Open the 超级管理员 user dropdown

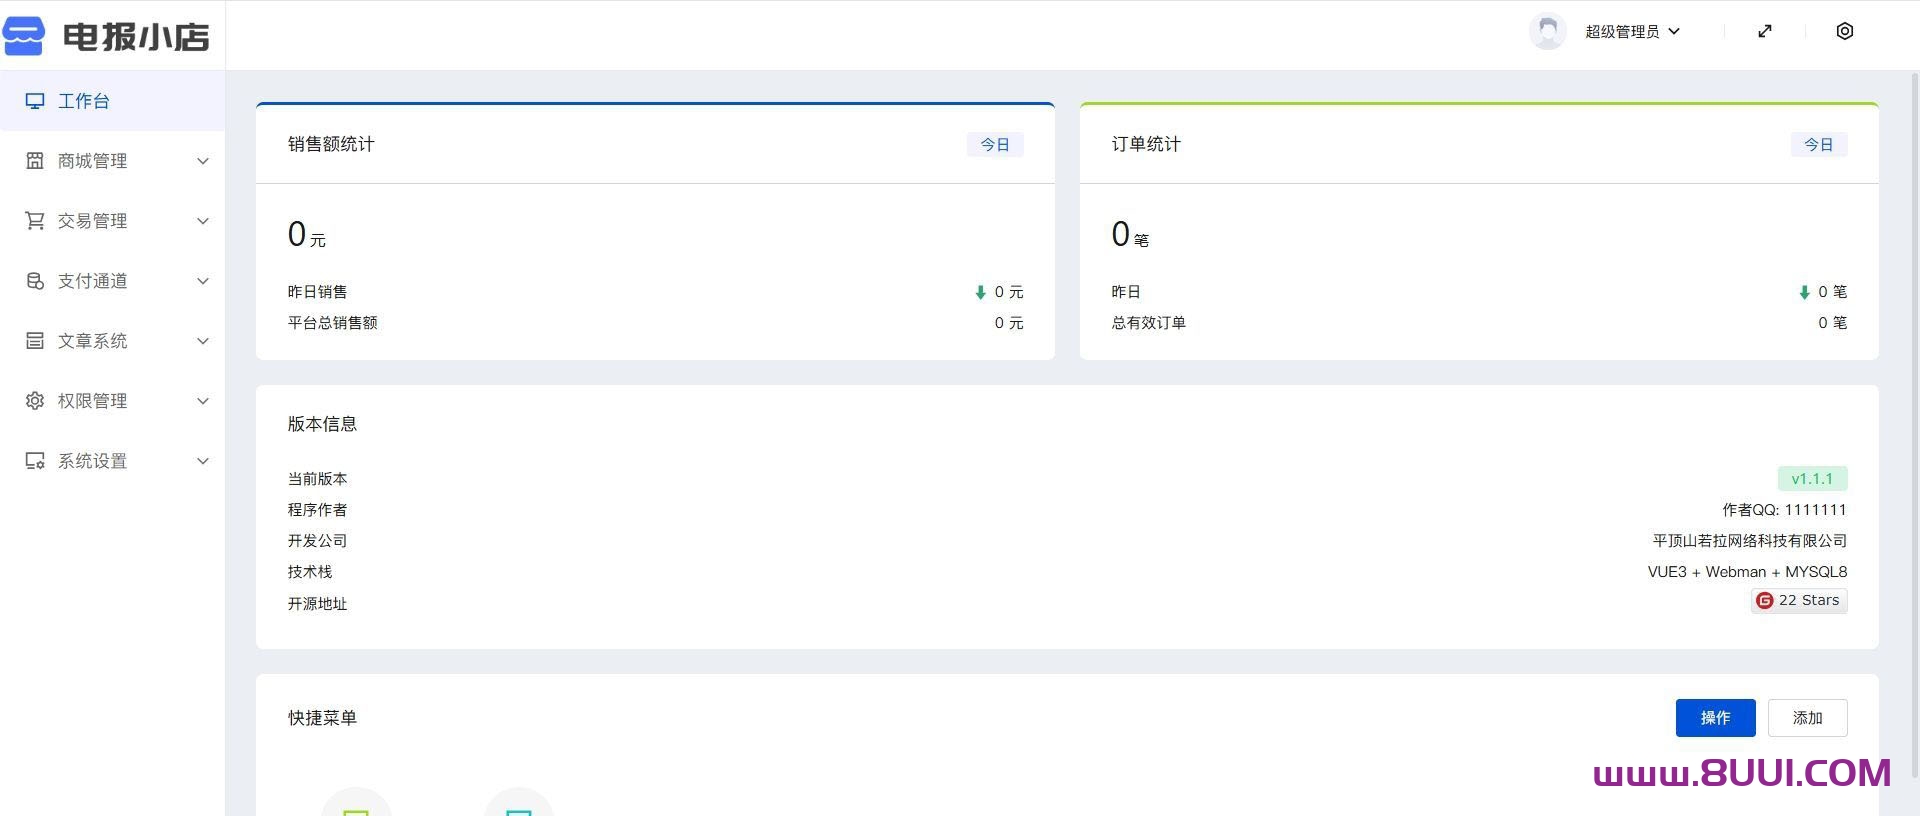click(x=1632, y=32)
